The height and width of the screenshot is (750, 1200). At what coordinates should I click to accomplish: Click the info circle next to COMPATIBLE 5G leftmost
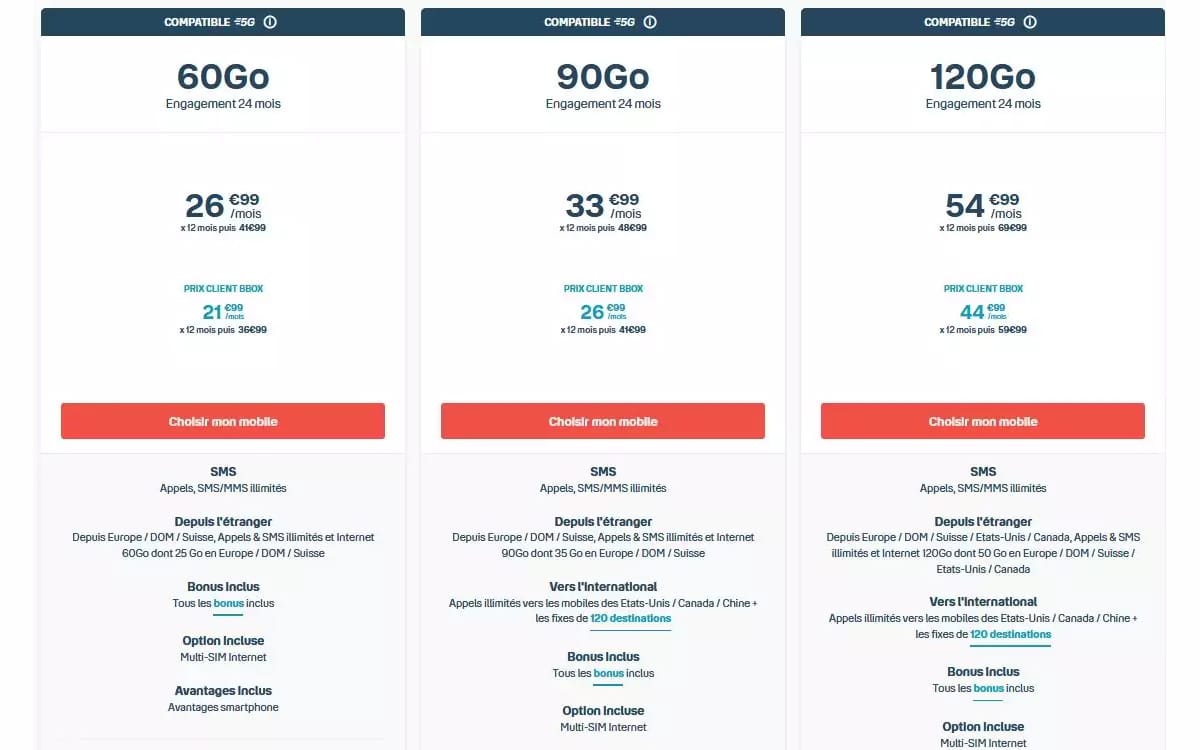pyautogui.click(x=272, y=20)
